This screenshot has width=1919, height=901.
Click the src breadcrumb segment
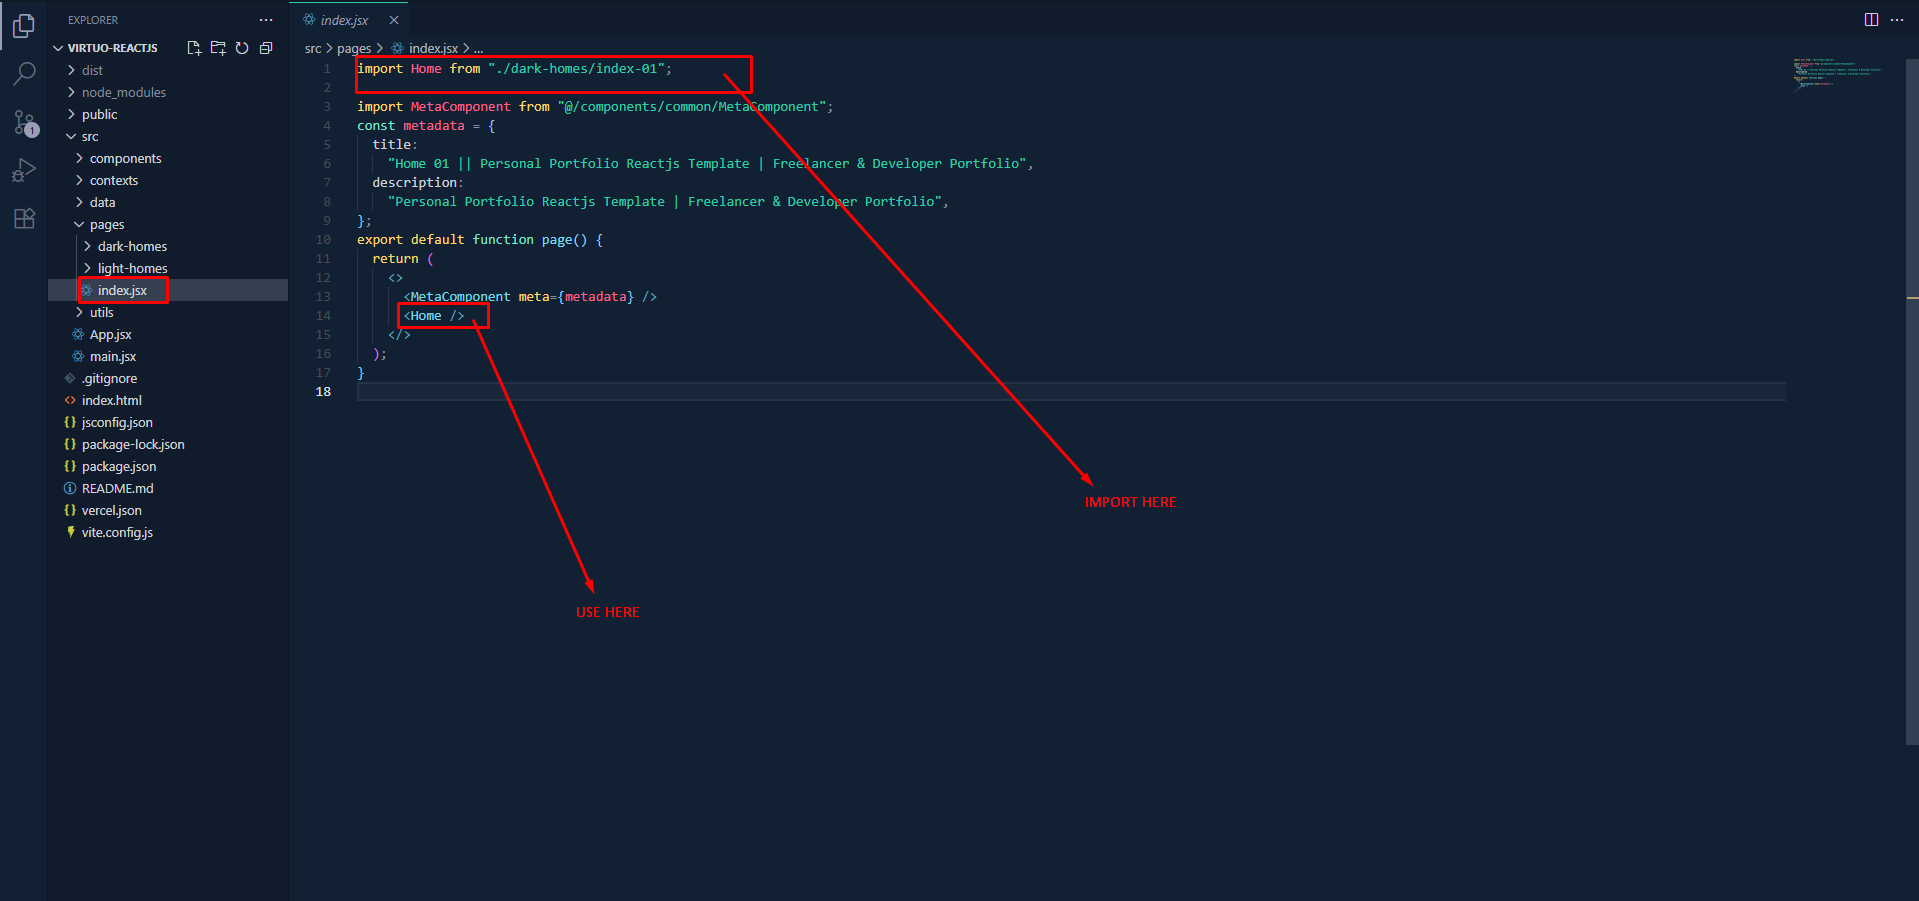(x=313, y=48)
